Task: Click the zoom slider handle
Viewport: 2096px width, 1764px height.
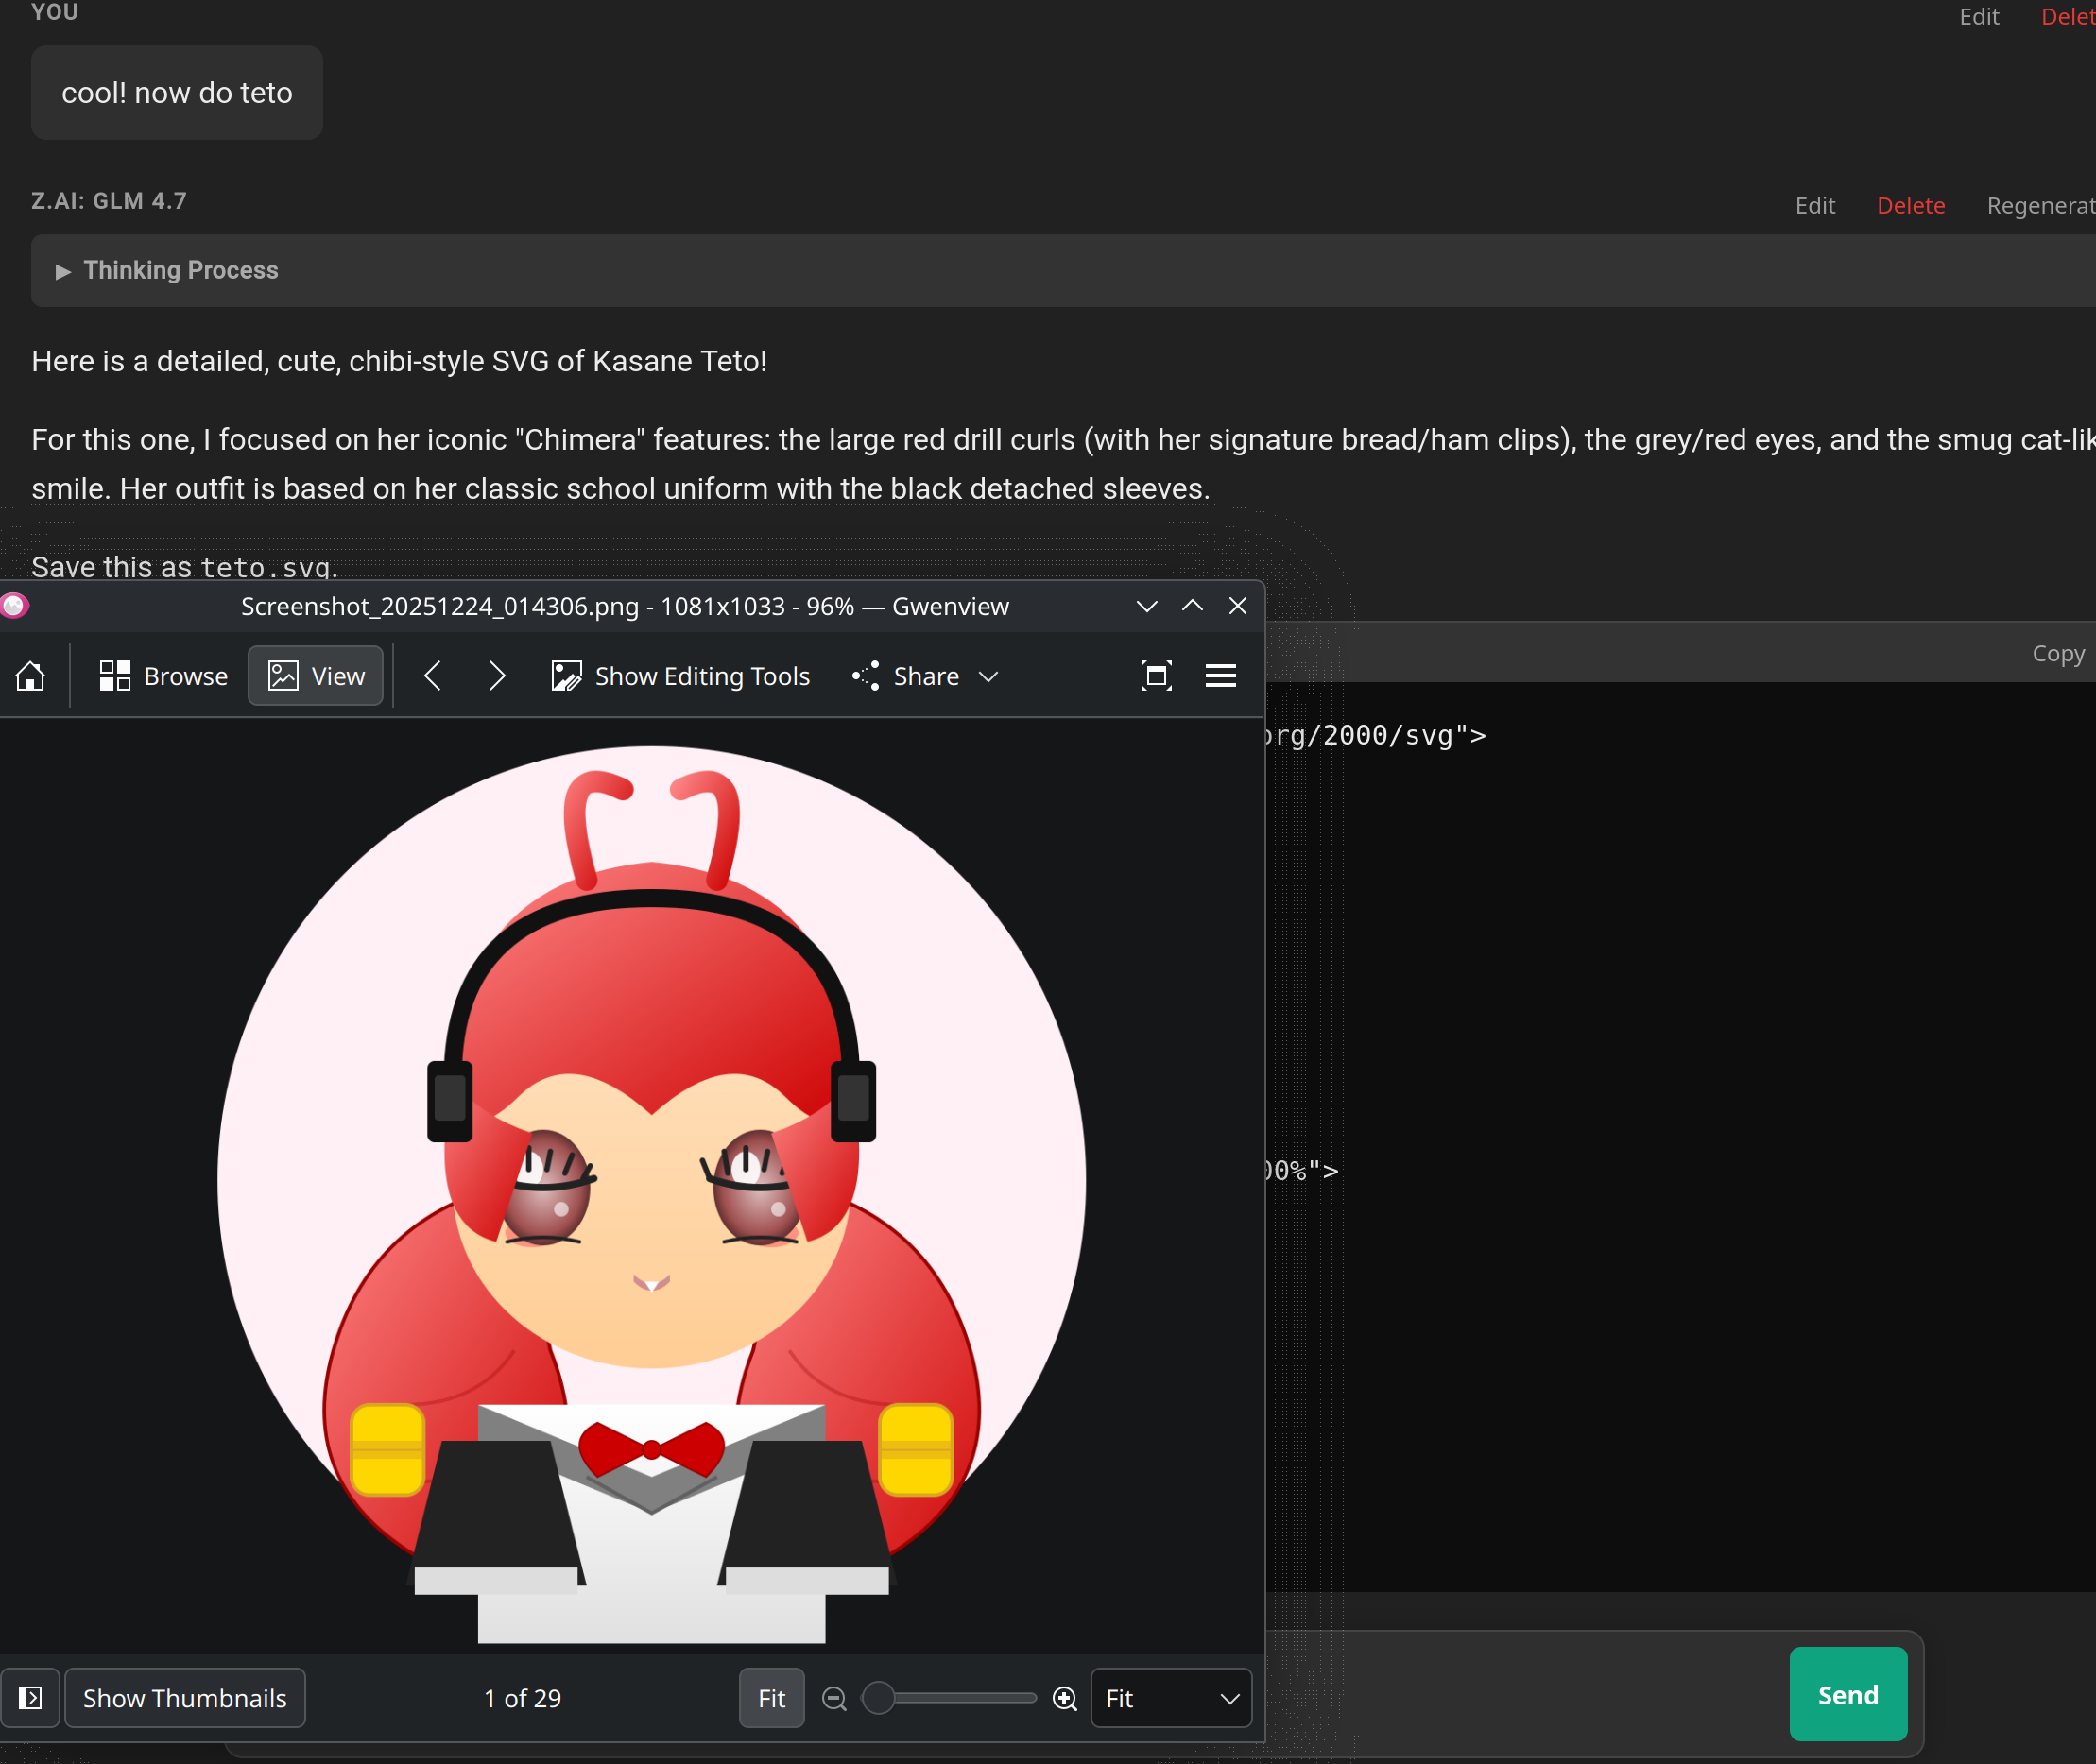Action: click(878, 1699)
